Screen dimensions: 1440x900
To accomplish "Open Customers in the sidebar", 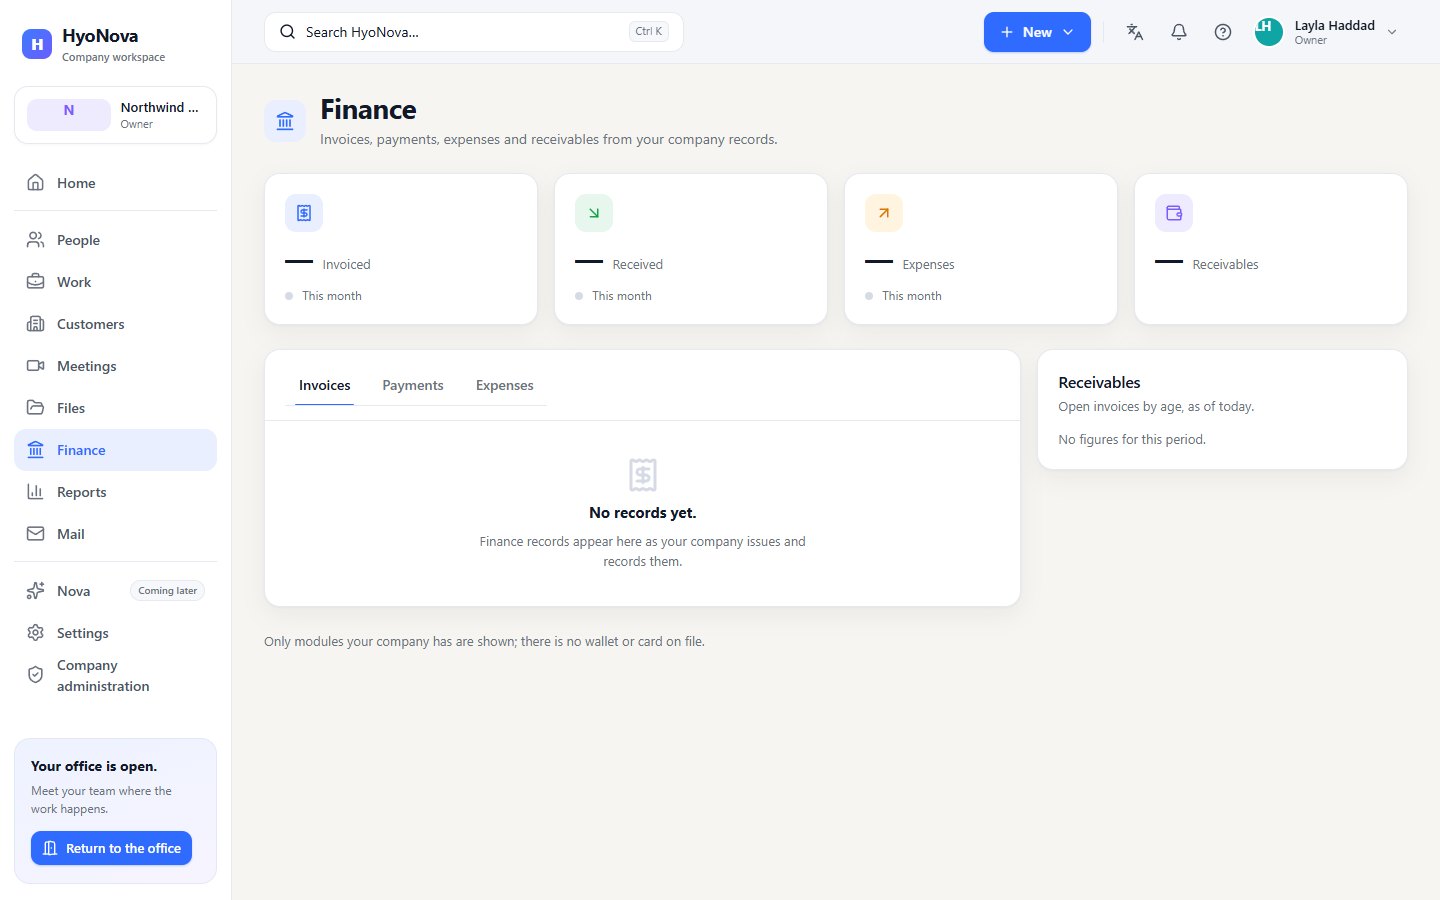I will 115,324.
